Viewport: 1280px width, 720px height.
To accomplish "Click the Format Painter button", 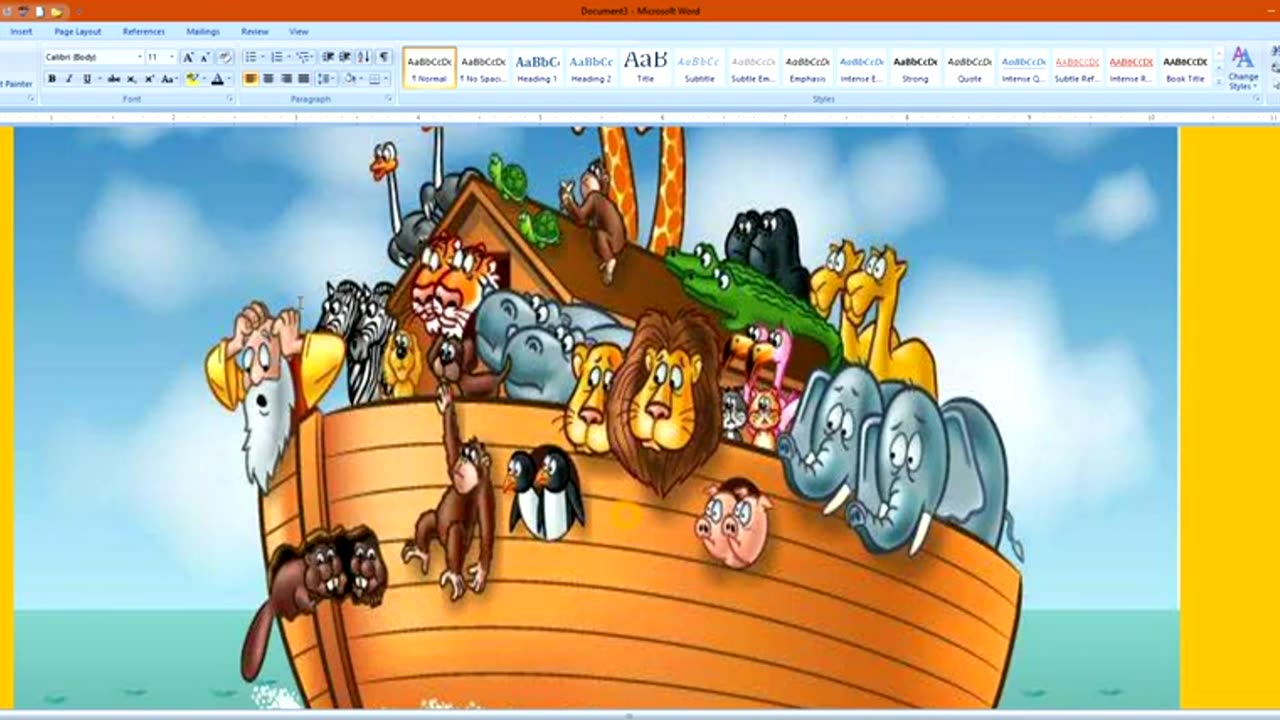I will click(x=17, y=84).
